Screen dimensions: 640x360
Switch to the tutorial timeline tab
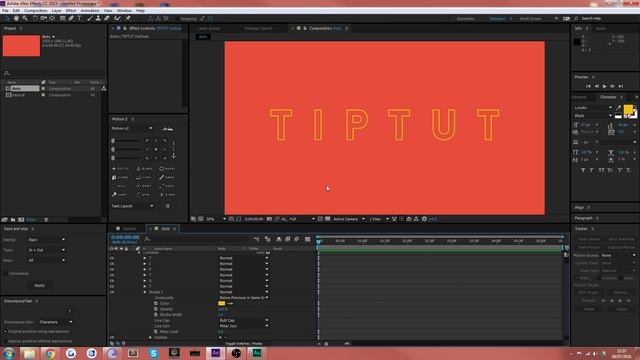coord(129,229)
